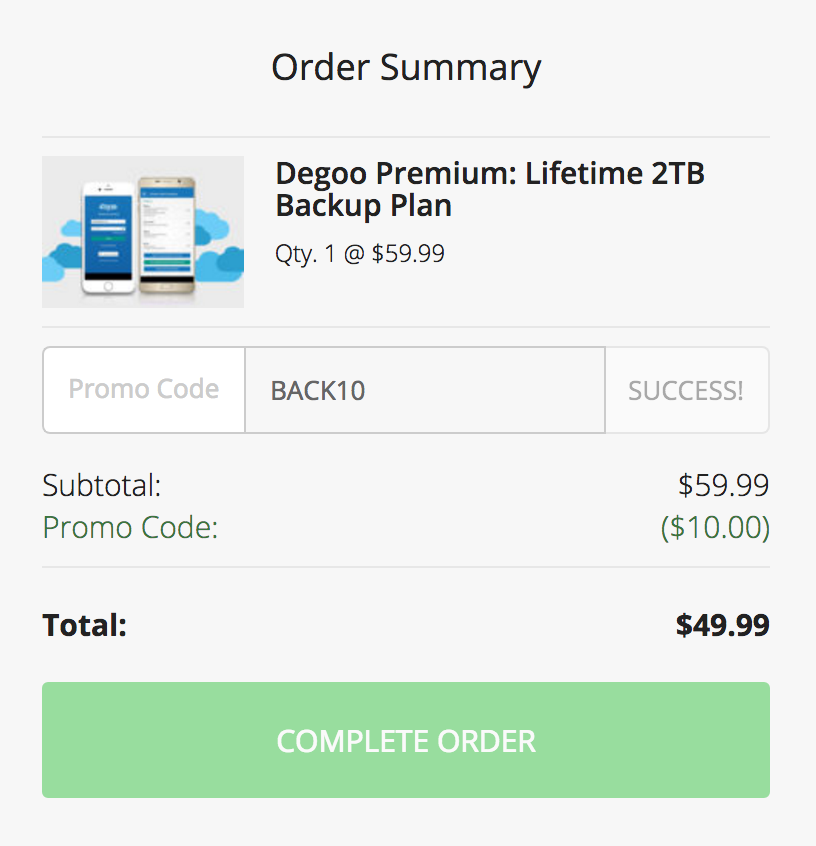Click the Order Summary heading
The height and width of the screenshot is (846, 816).
[x=406, y=67]
